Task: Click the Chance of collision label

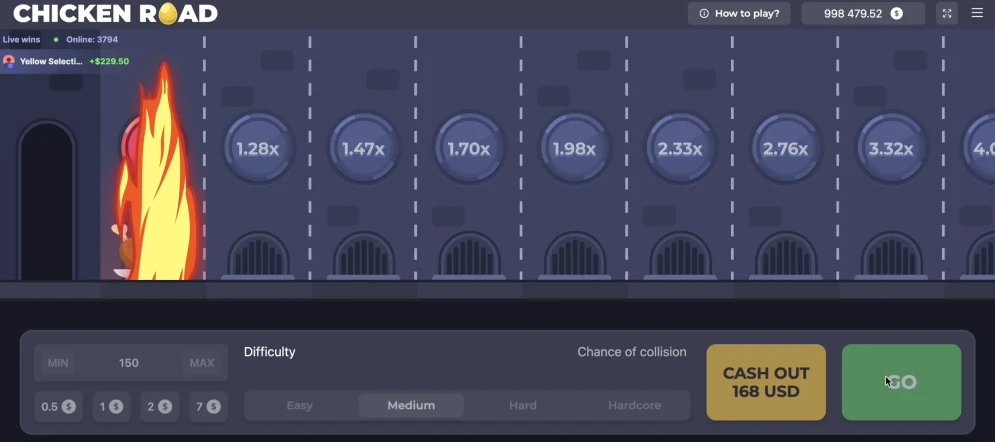Action: 632,352
